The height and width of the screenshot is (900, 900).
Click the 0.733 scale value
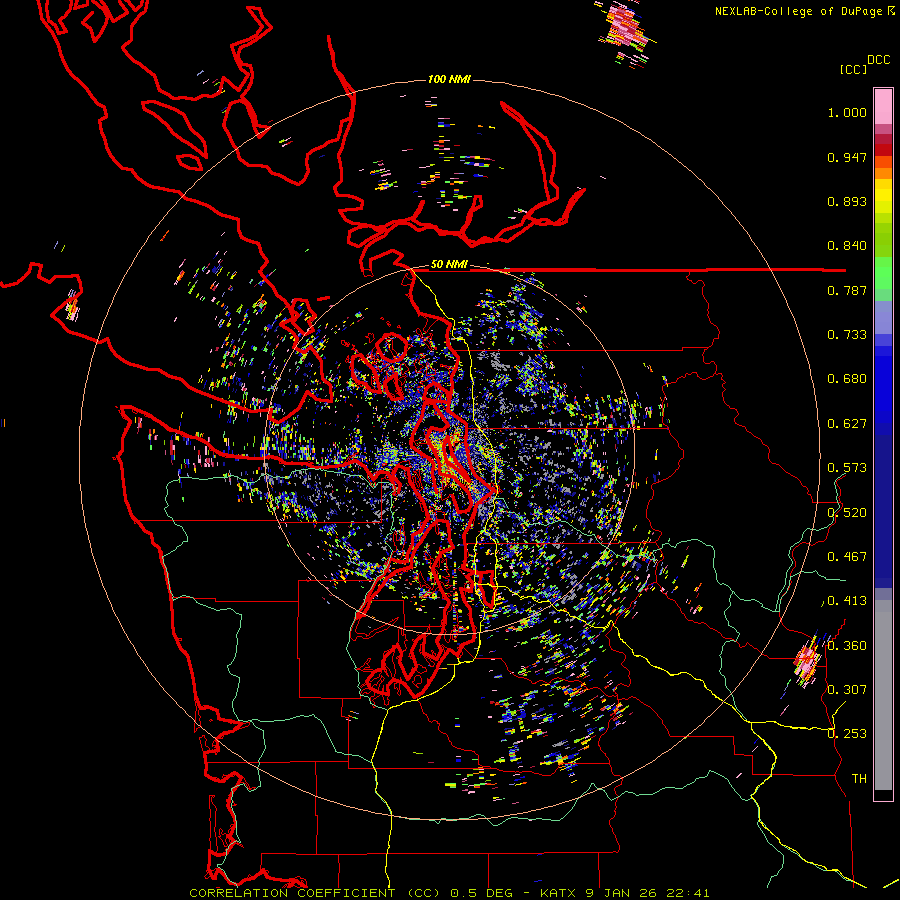847,335
